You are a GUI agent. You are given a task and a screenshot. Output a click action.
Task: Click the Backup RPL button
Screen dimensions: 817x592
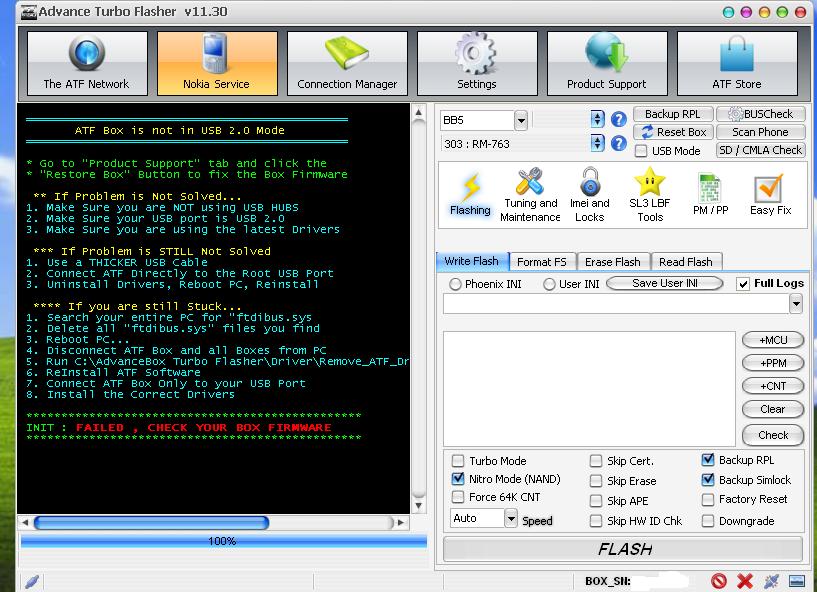672,114
